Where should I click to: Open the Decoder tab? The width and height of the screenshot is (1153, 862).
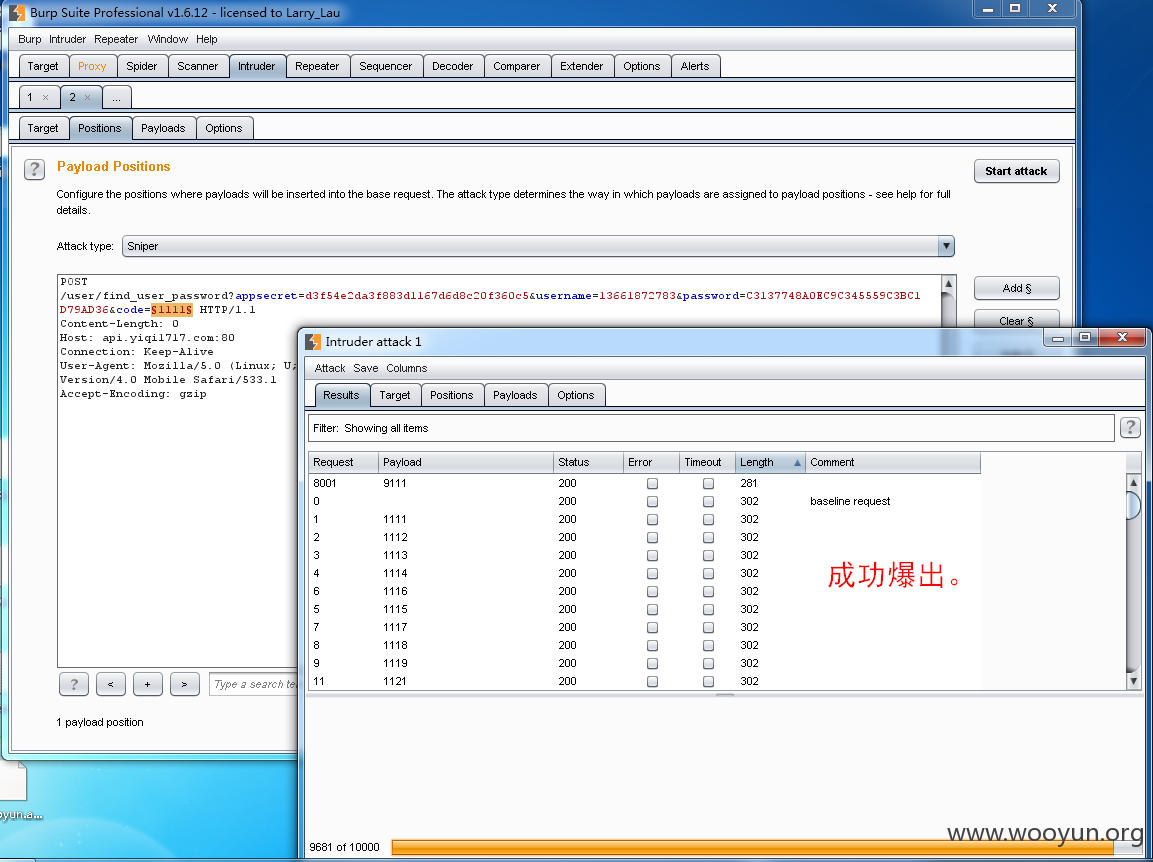coord(452,66)
